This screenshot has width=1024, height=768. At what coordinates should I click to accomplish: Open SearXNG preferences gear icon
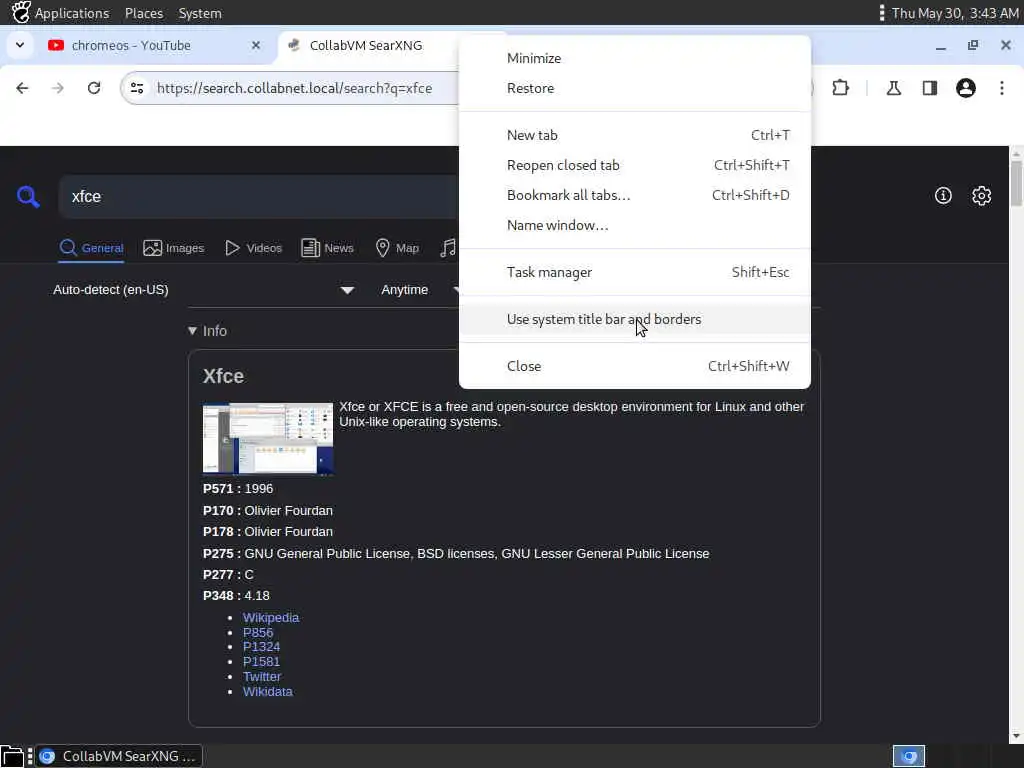pyautogui.click(x=982, y=195)
